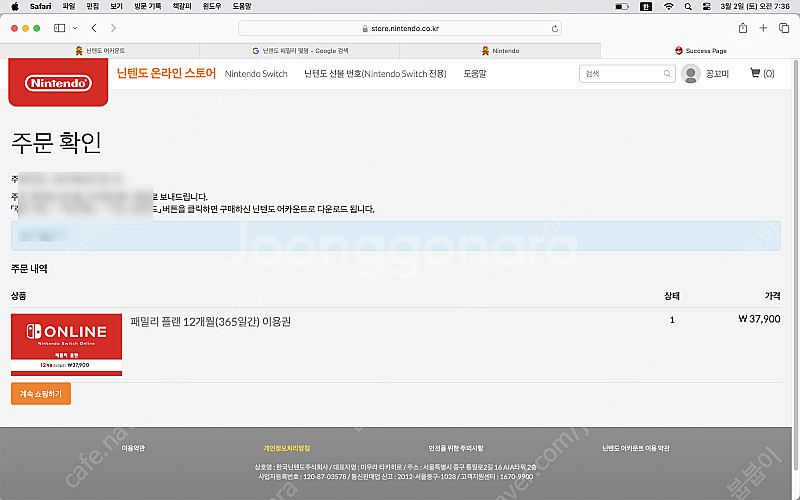This screenshot has height=500, width=800.
Task: Click the account name 공꼬미
Action: point(717,74)
